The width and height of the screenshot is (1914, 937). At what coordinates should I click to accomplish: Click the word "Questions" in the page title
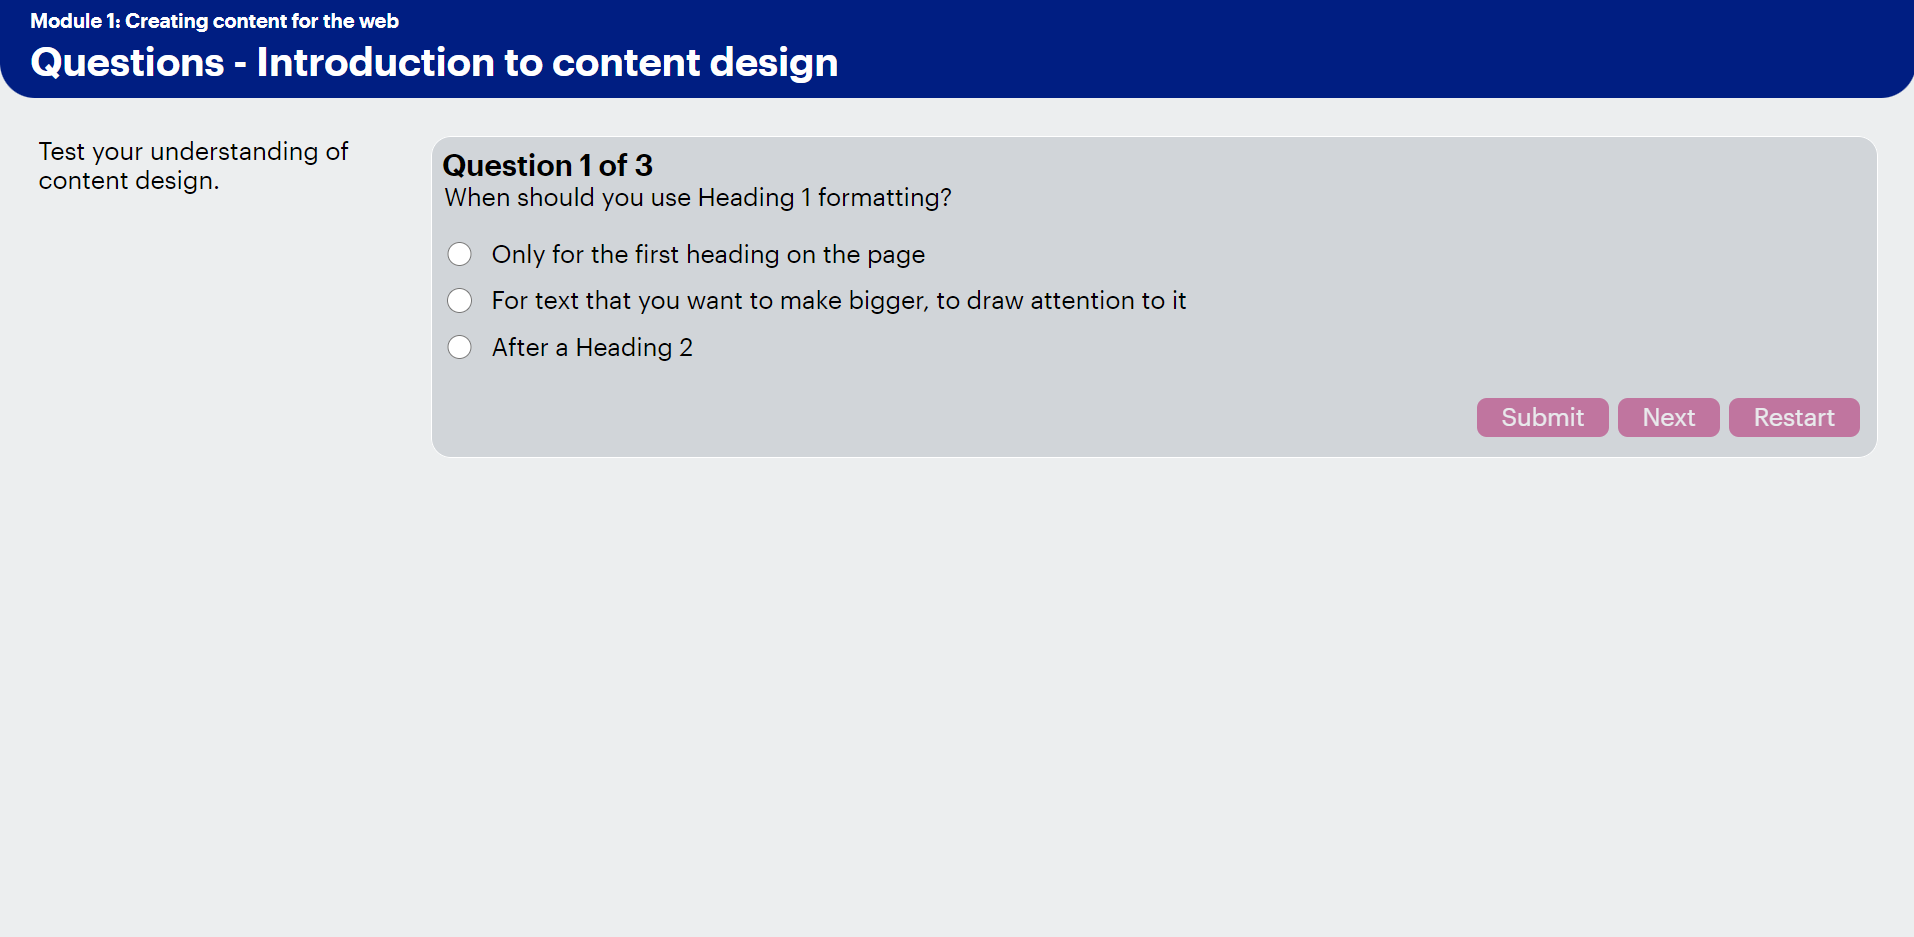(127, 62)
